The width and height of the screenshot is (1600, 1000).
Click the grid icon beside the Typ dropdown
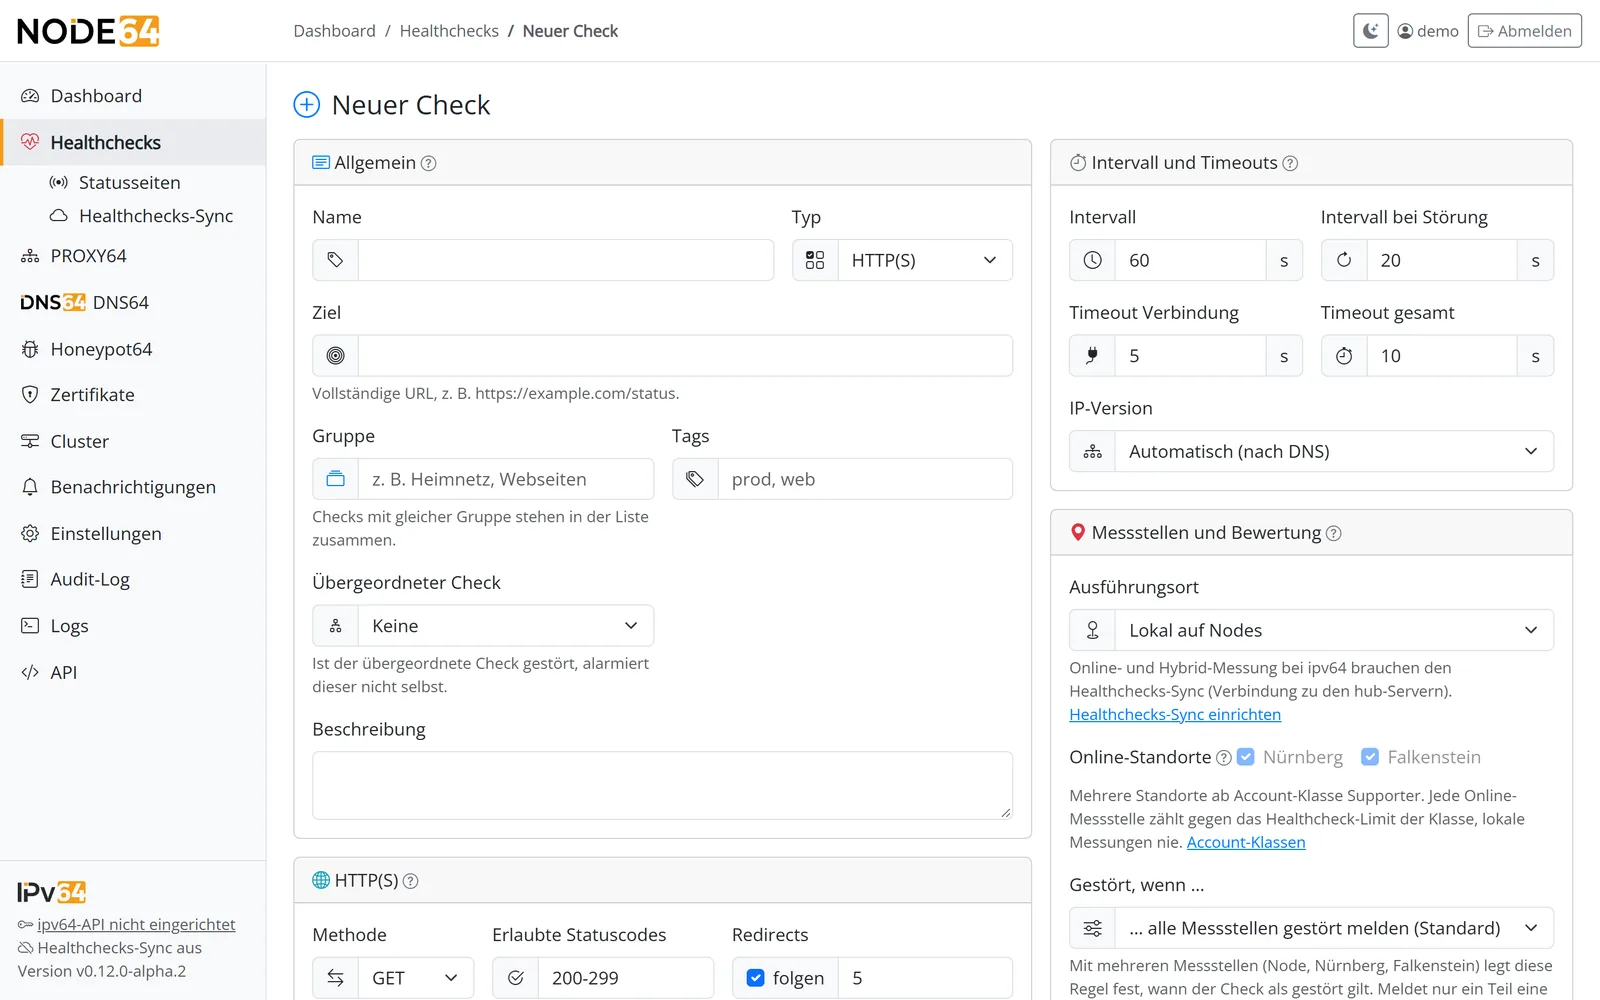coord(815,260)
